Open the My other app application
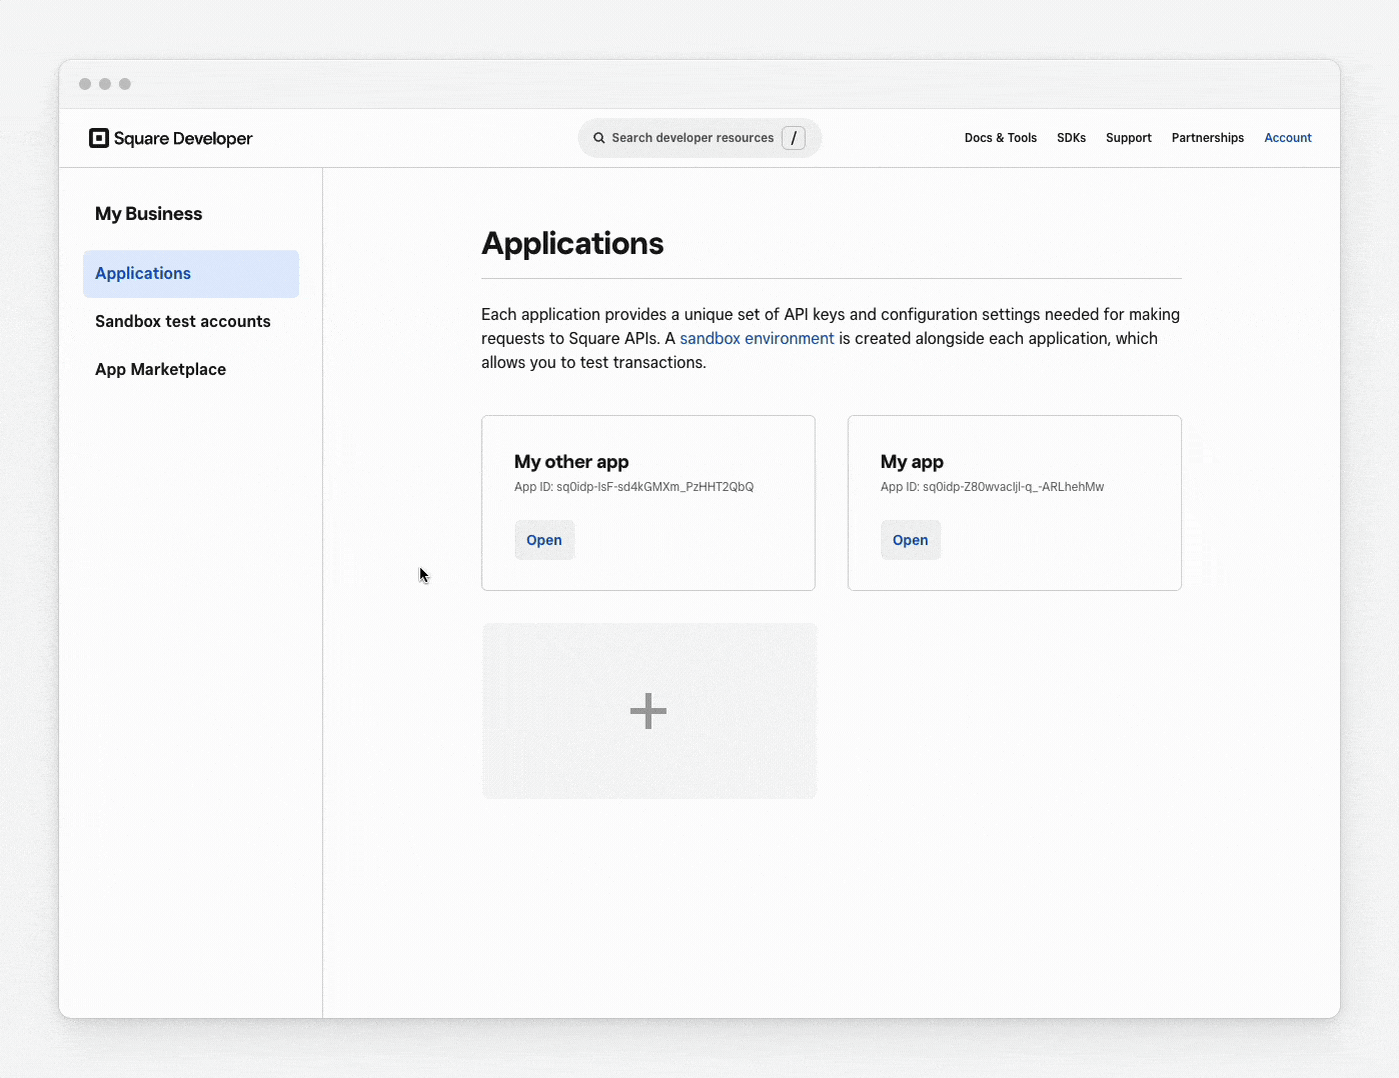The image size is (1399, 1078). click(544, 540)
